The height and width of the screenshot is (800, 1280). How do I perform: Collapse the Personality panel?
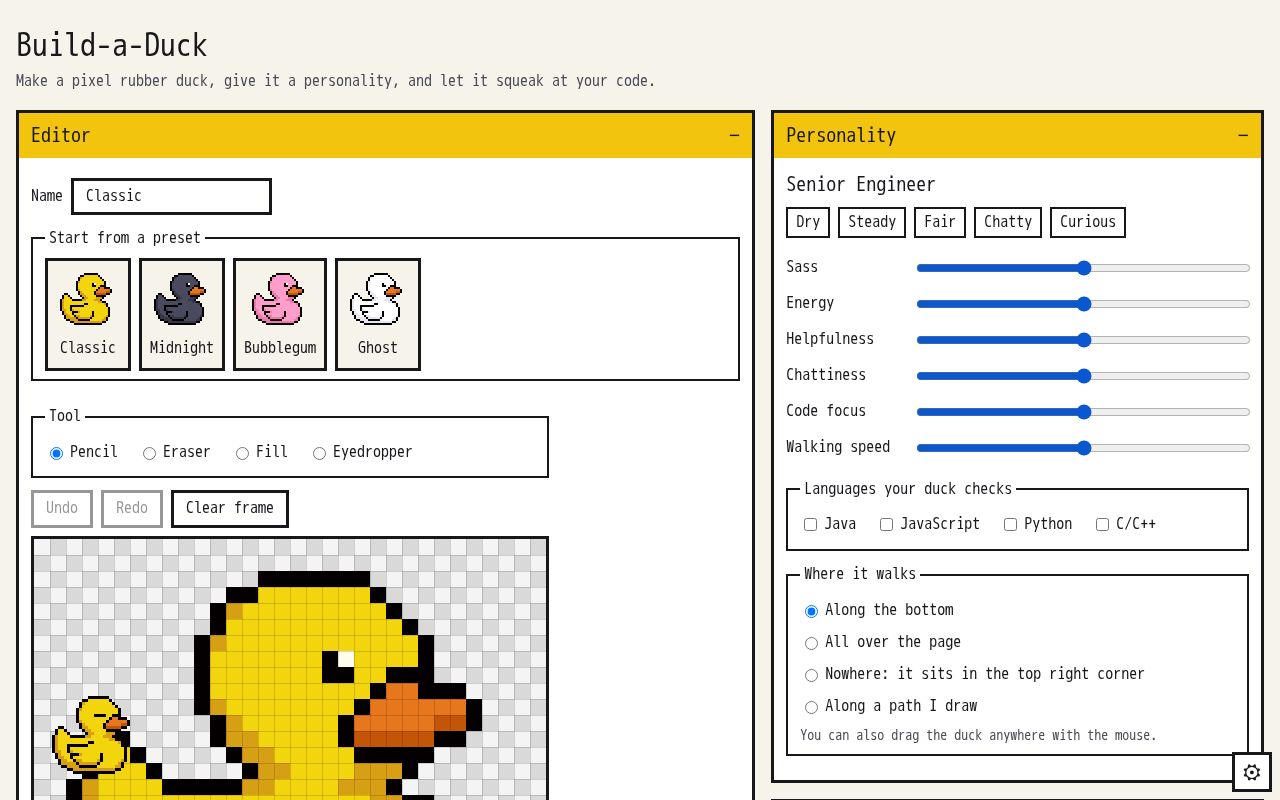(1242, 135)
